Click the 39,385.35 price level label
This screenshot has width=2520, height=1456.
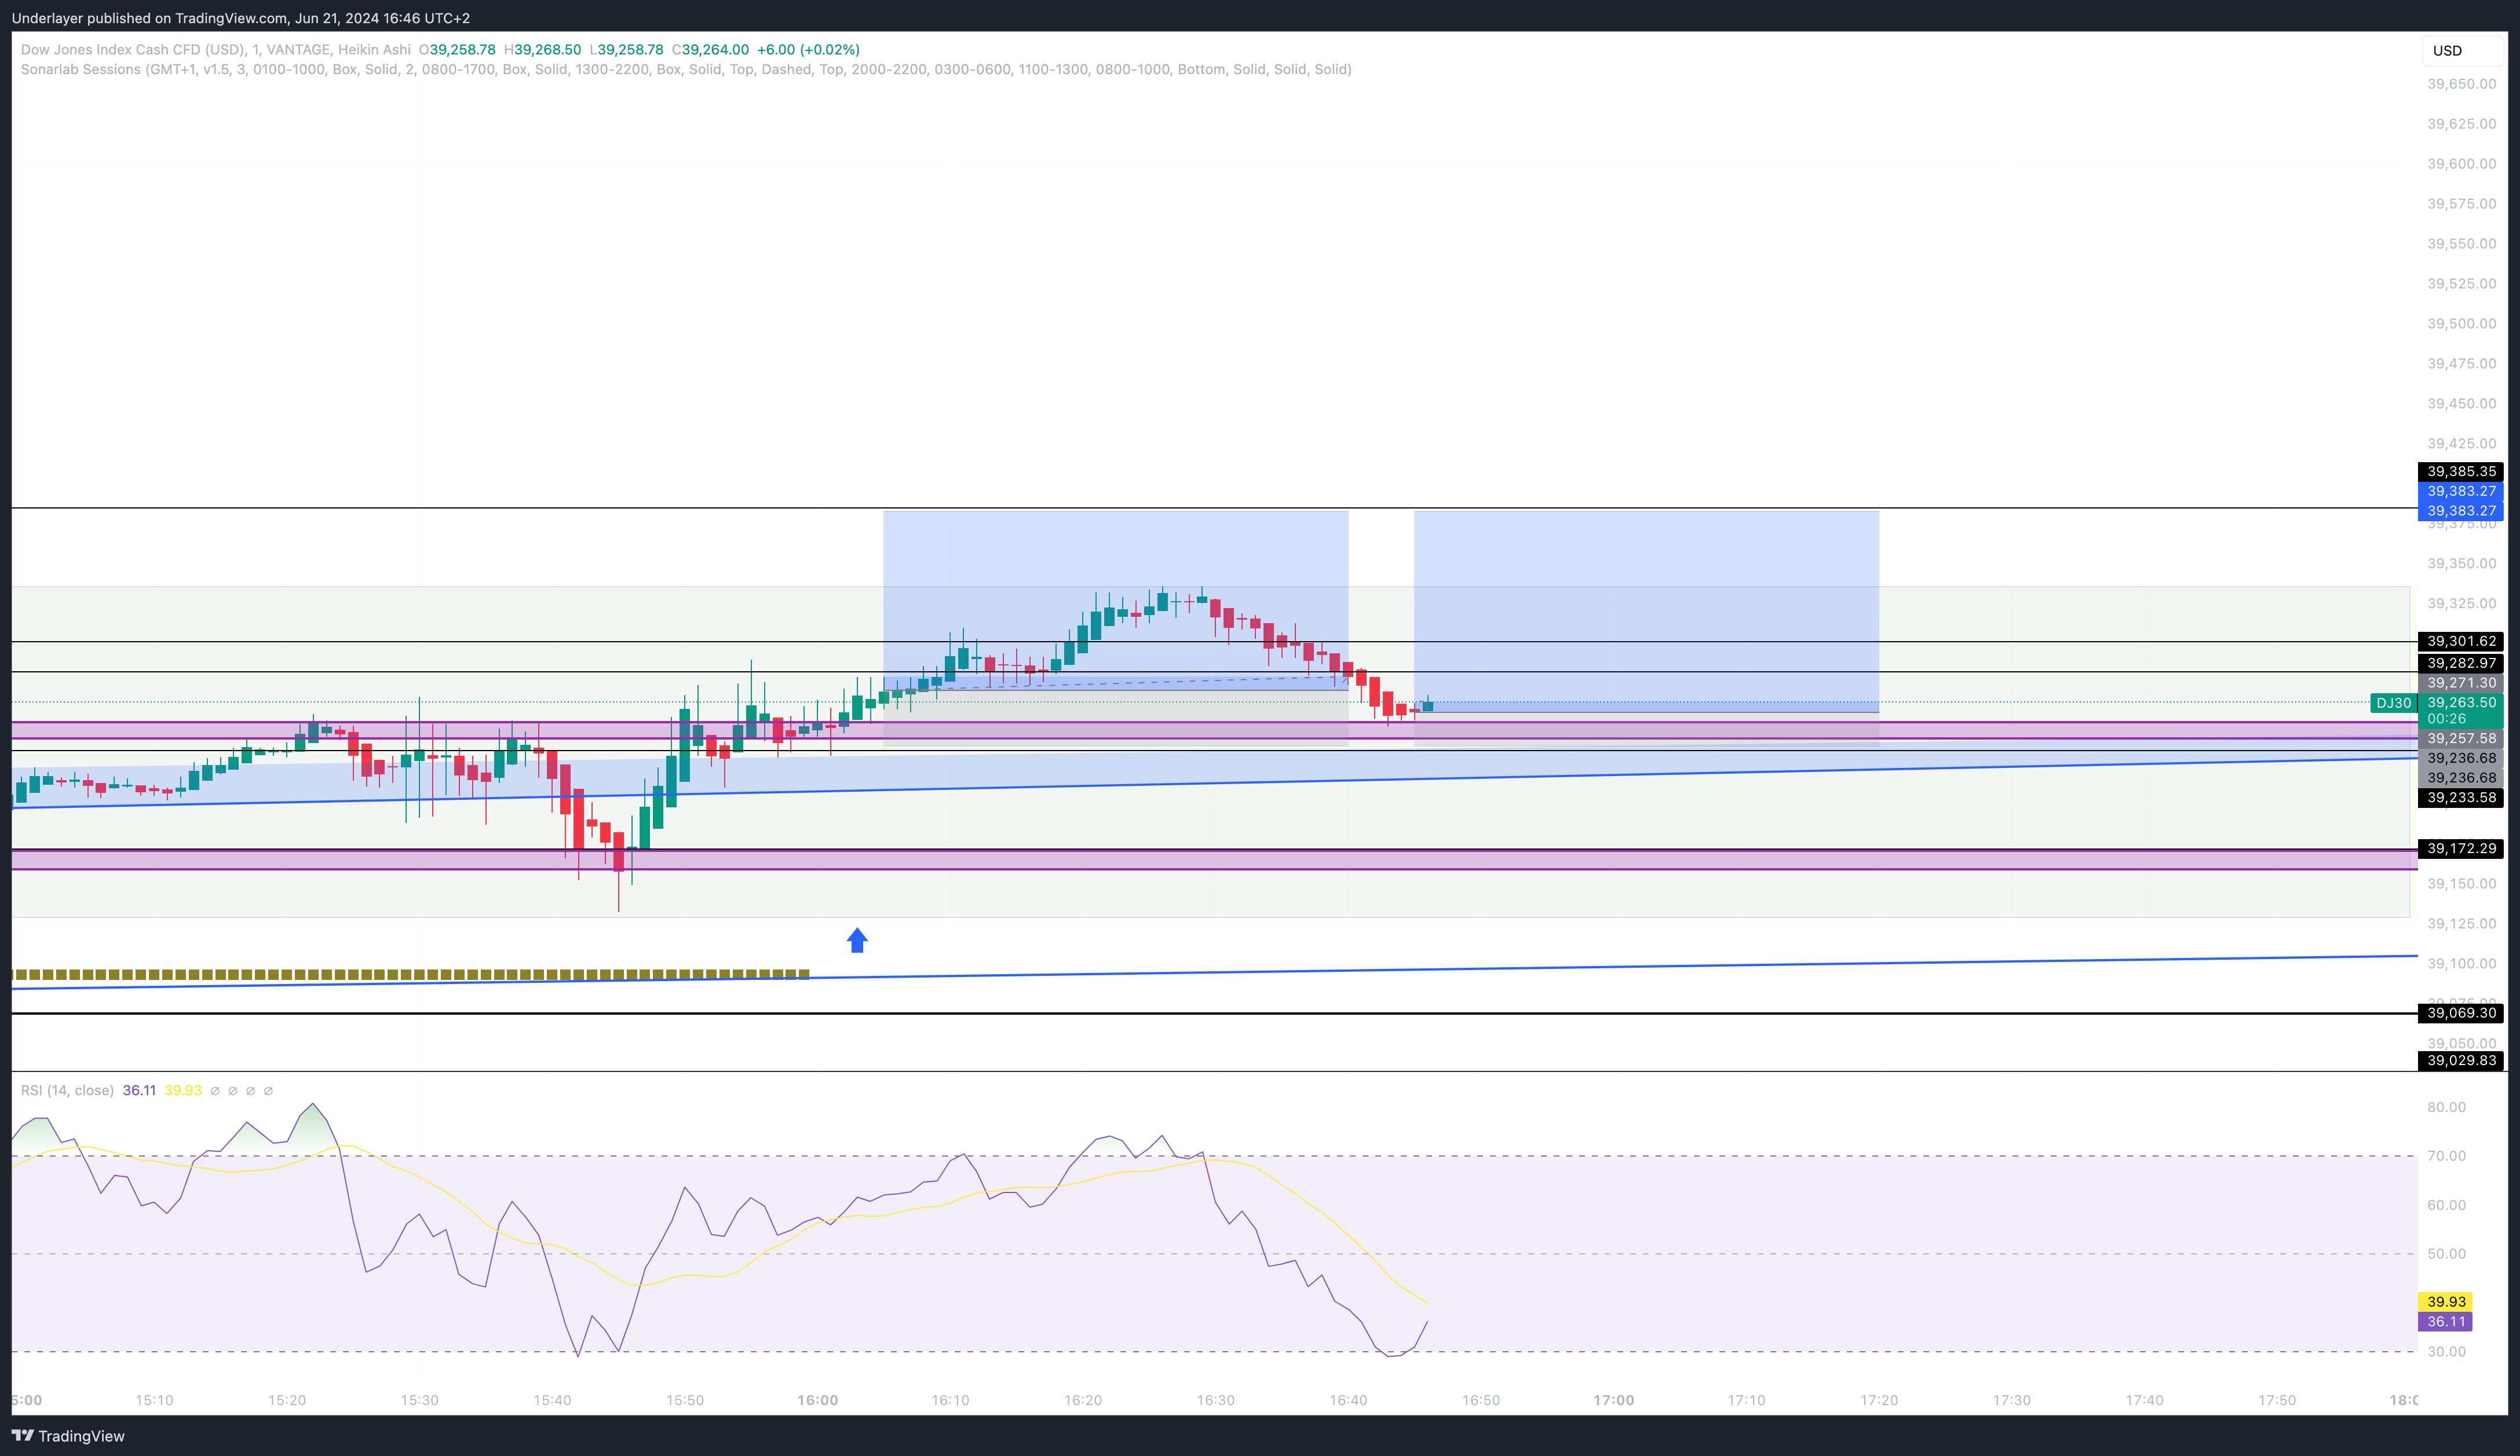[x=2461, y=471]
